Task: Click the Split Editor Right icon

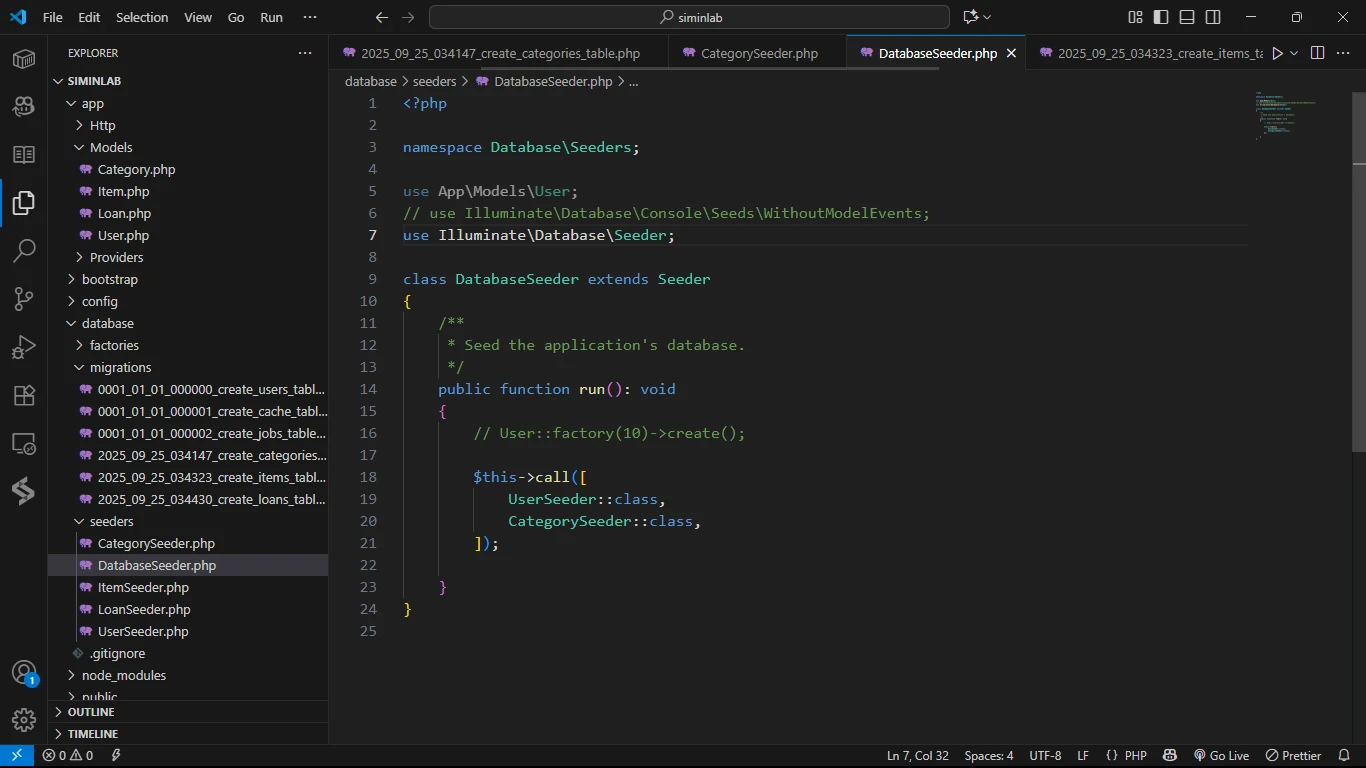Action: pos(1317,53)
